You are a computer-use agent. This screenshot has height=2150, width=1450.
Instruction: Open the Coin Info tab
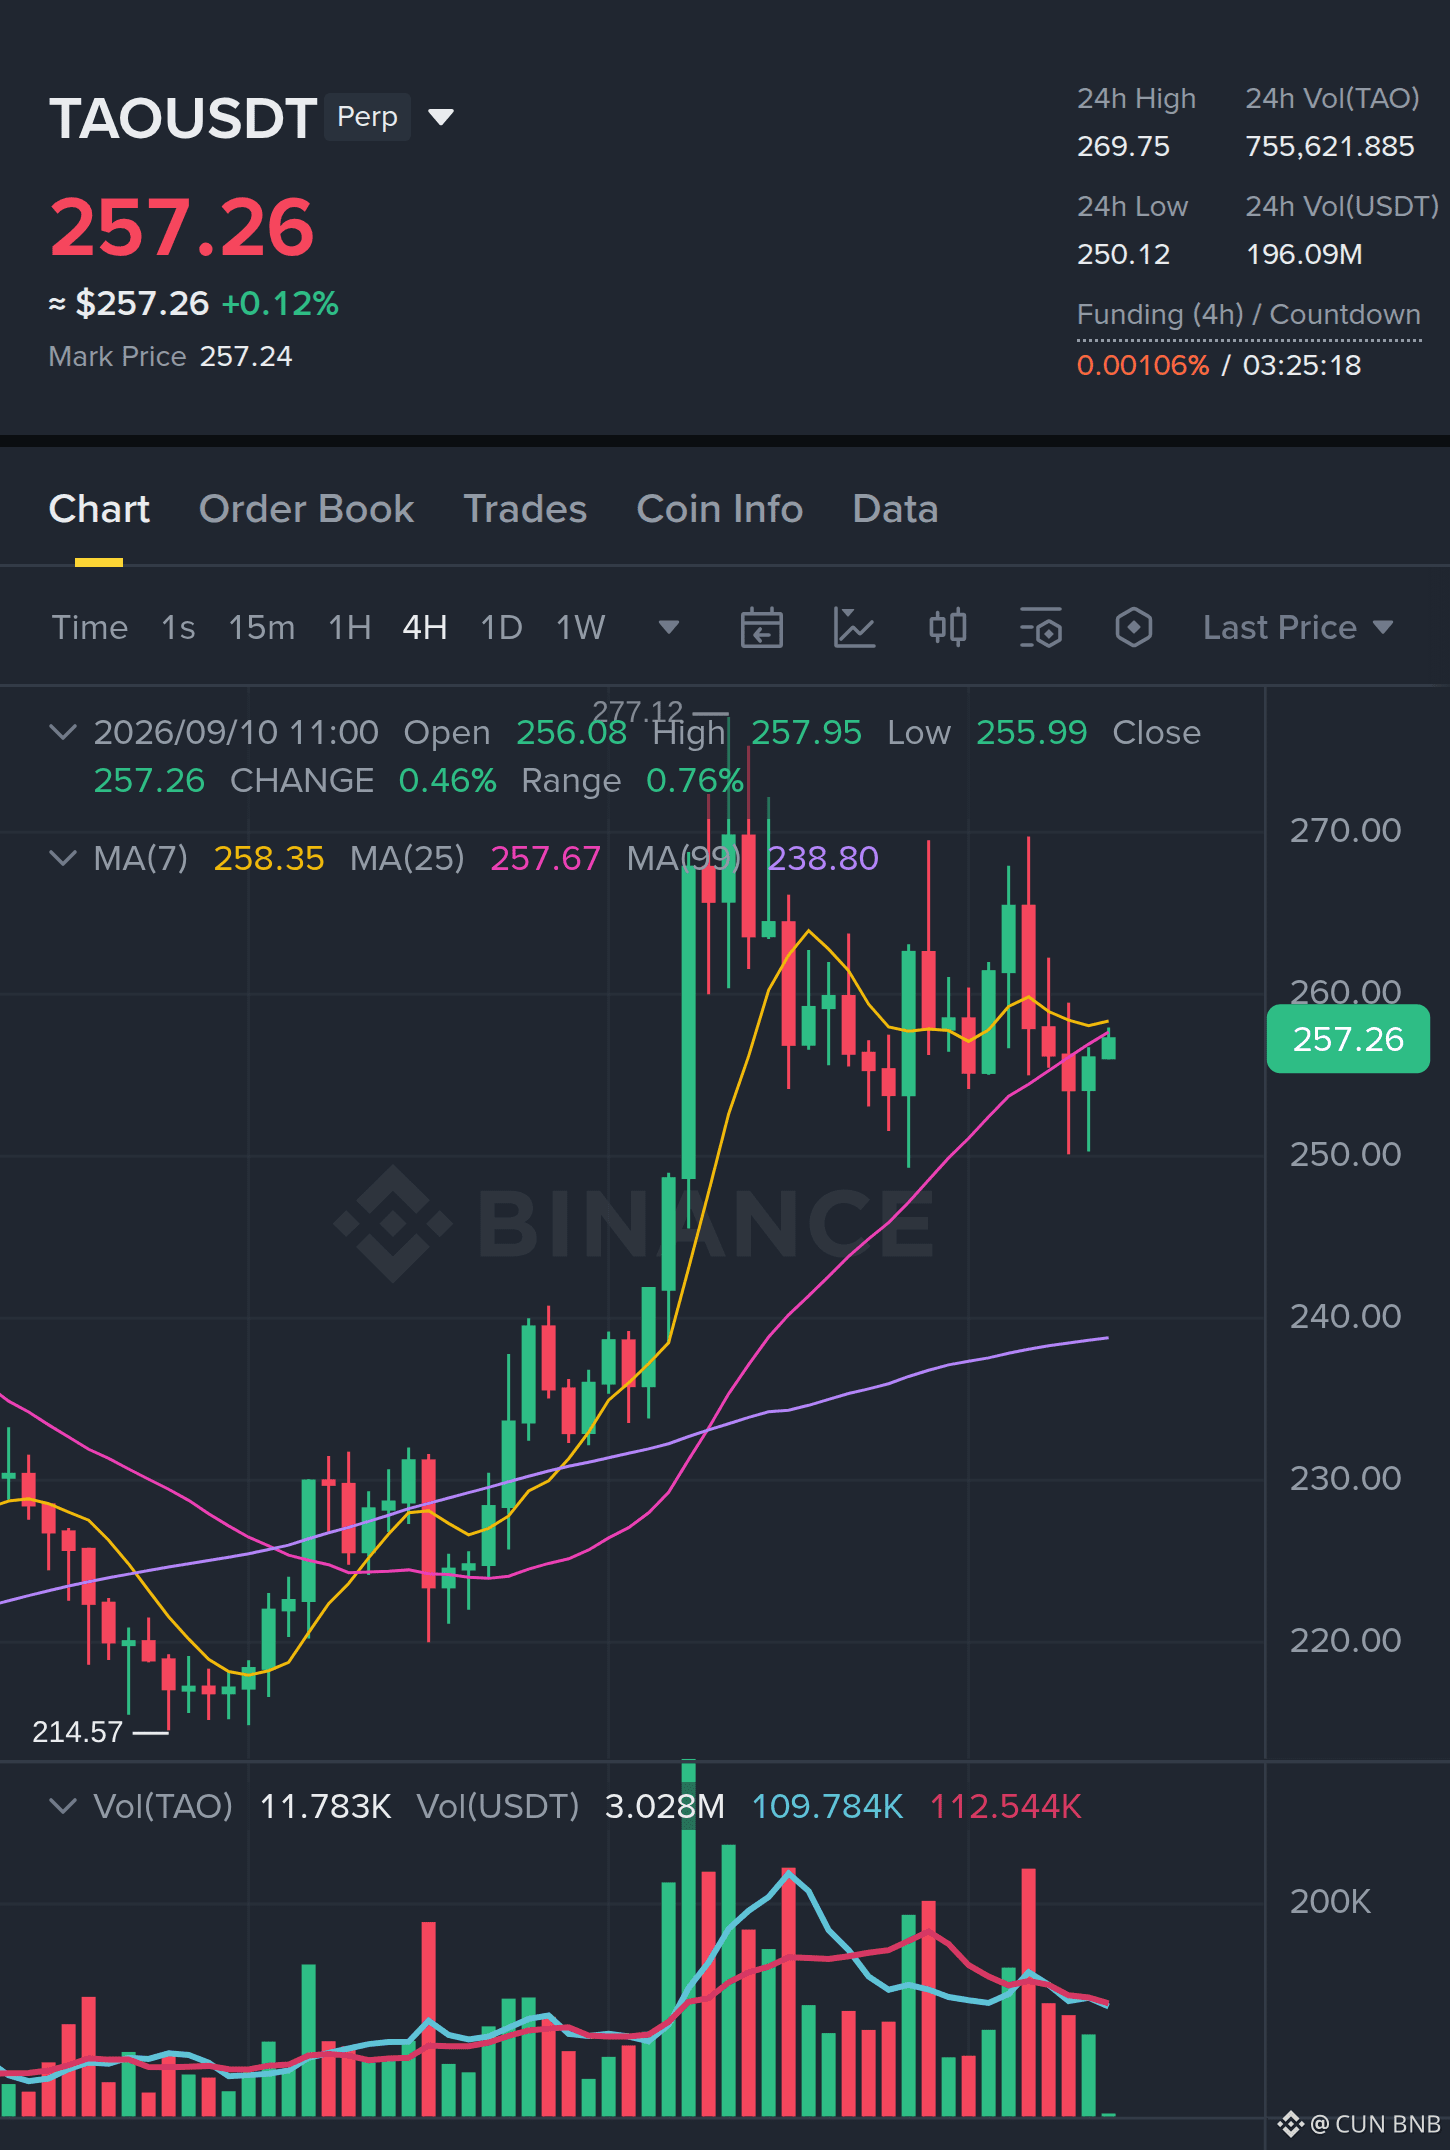pos(719,509)
